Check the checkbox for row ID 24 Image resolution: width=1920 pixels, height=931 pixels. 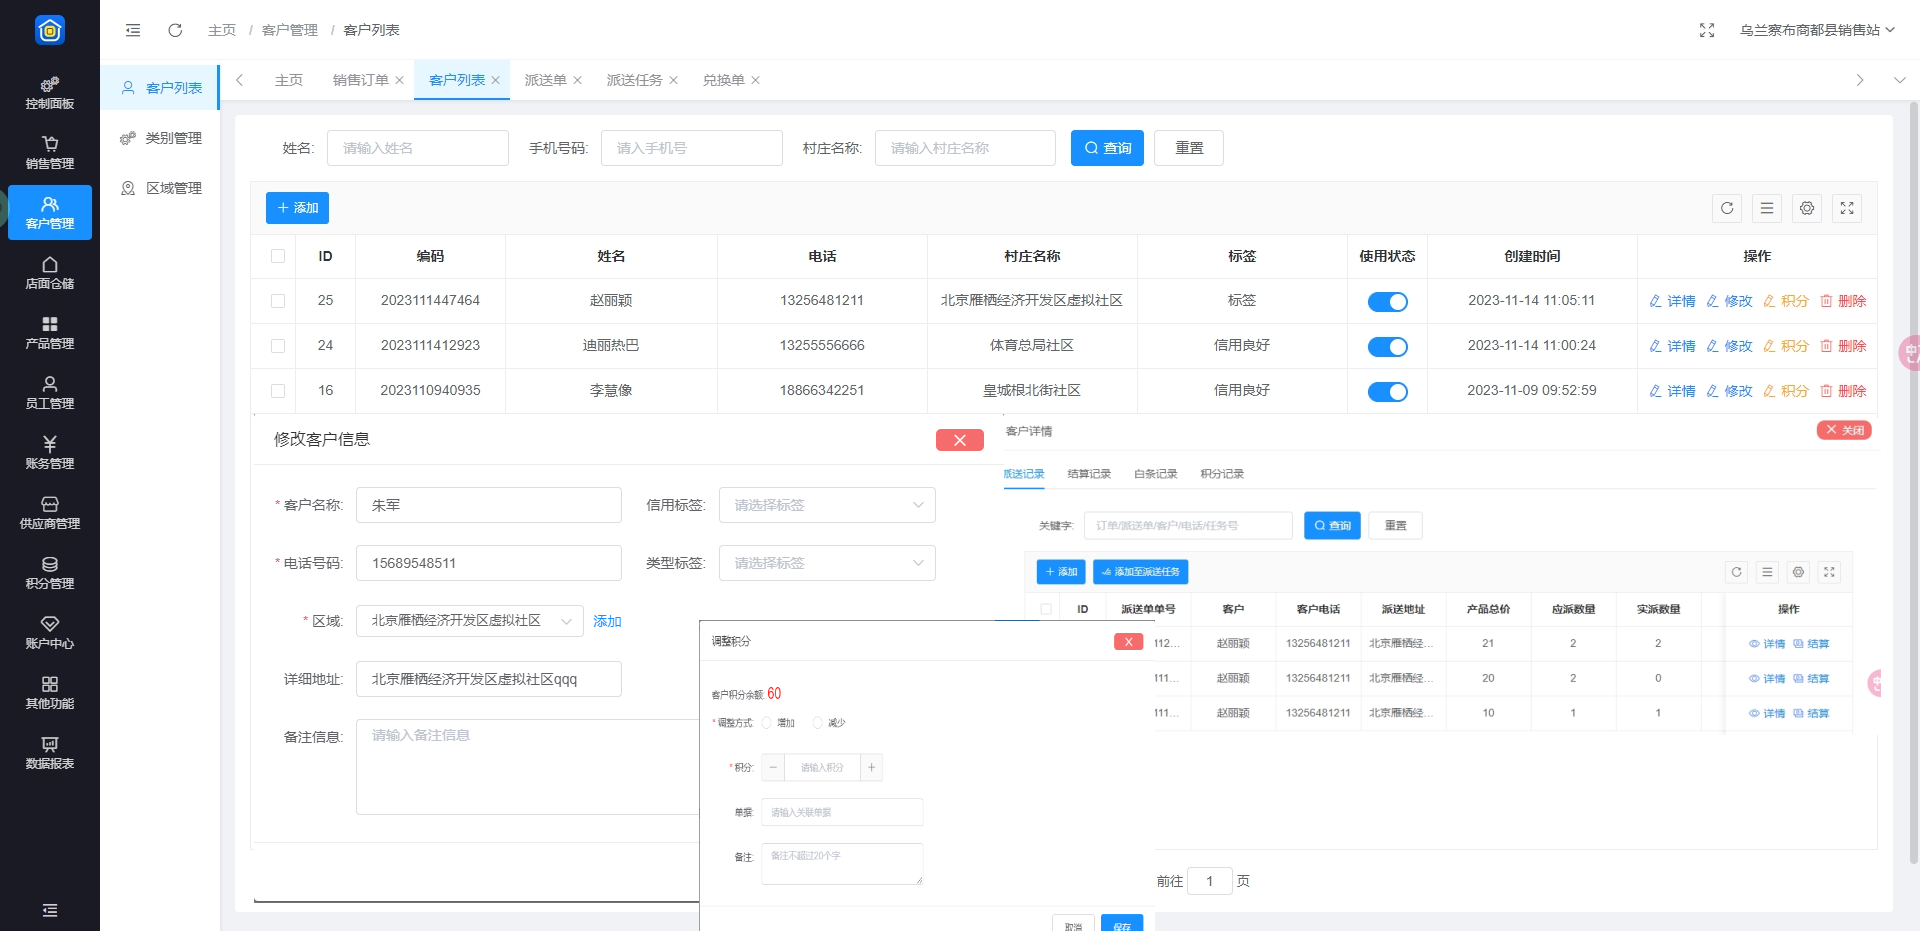278,346
